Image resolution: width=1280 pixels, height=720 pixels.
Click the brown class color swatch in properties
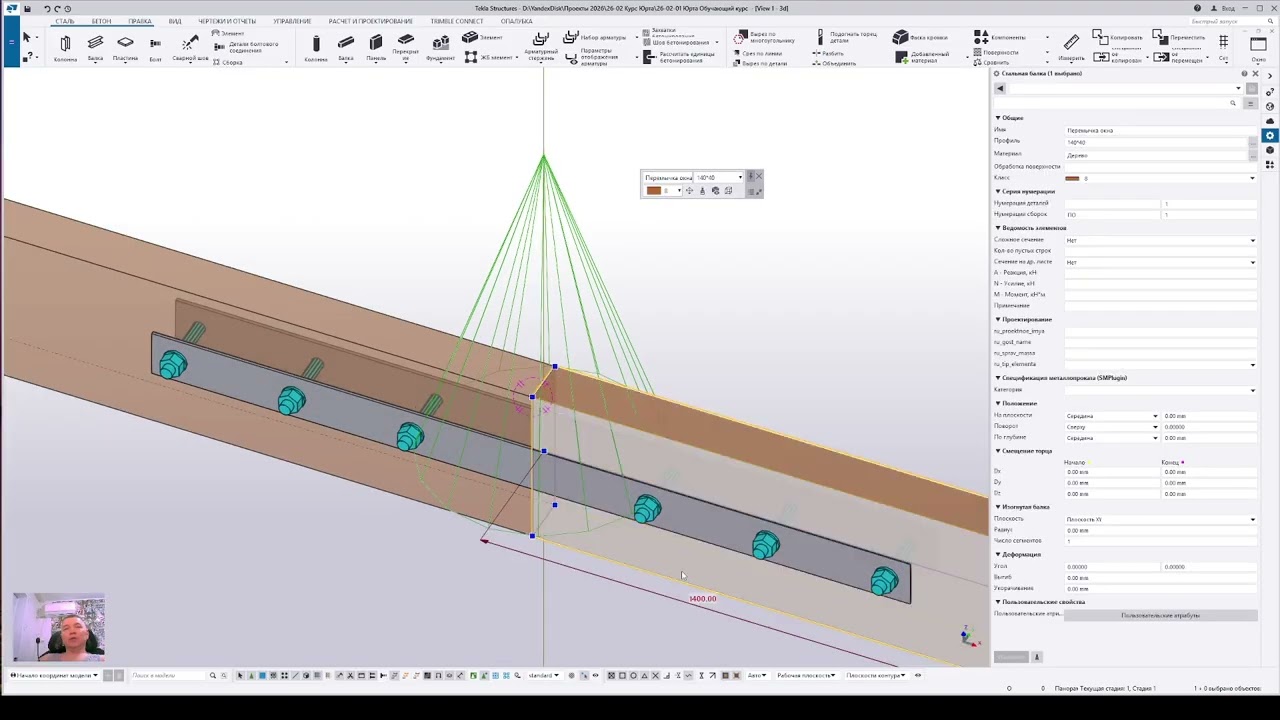click(x=1072, y=178)
